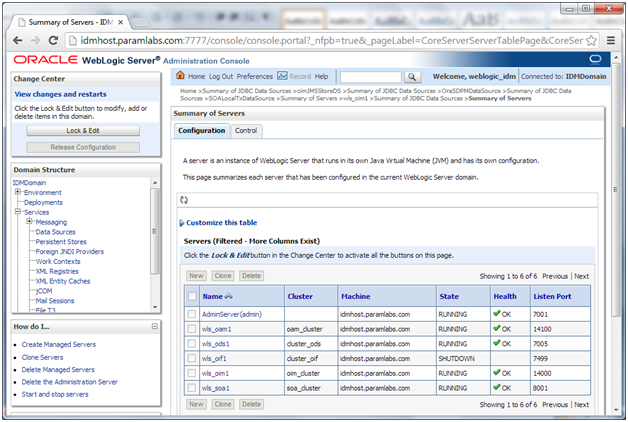The image size is (628, 422).
Task: Click Release Configuration button
Action: (83, 147)
